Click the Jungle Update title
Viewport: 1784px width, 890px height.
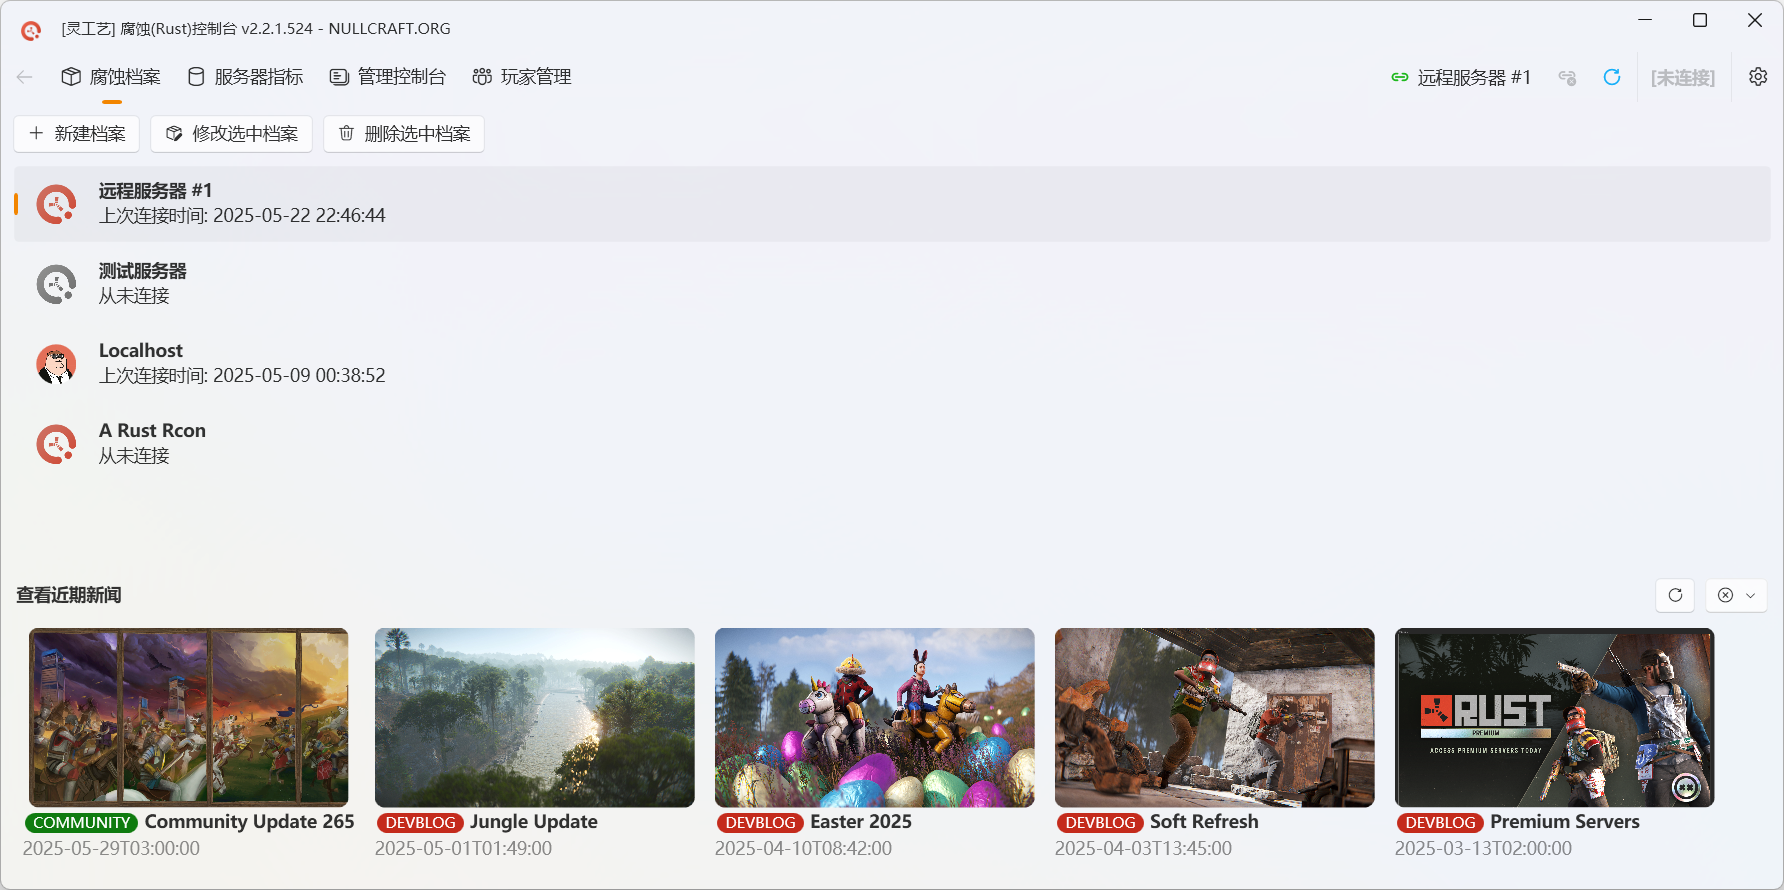[534, 822]
